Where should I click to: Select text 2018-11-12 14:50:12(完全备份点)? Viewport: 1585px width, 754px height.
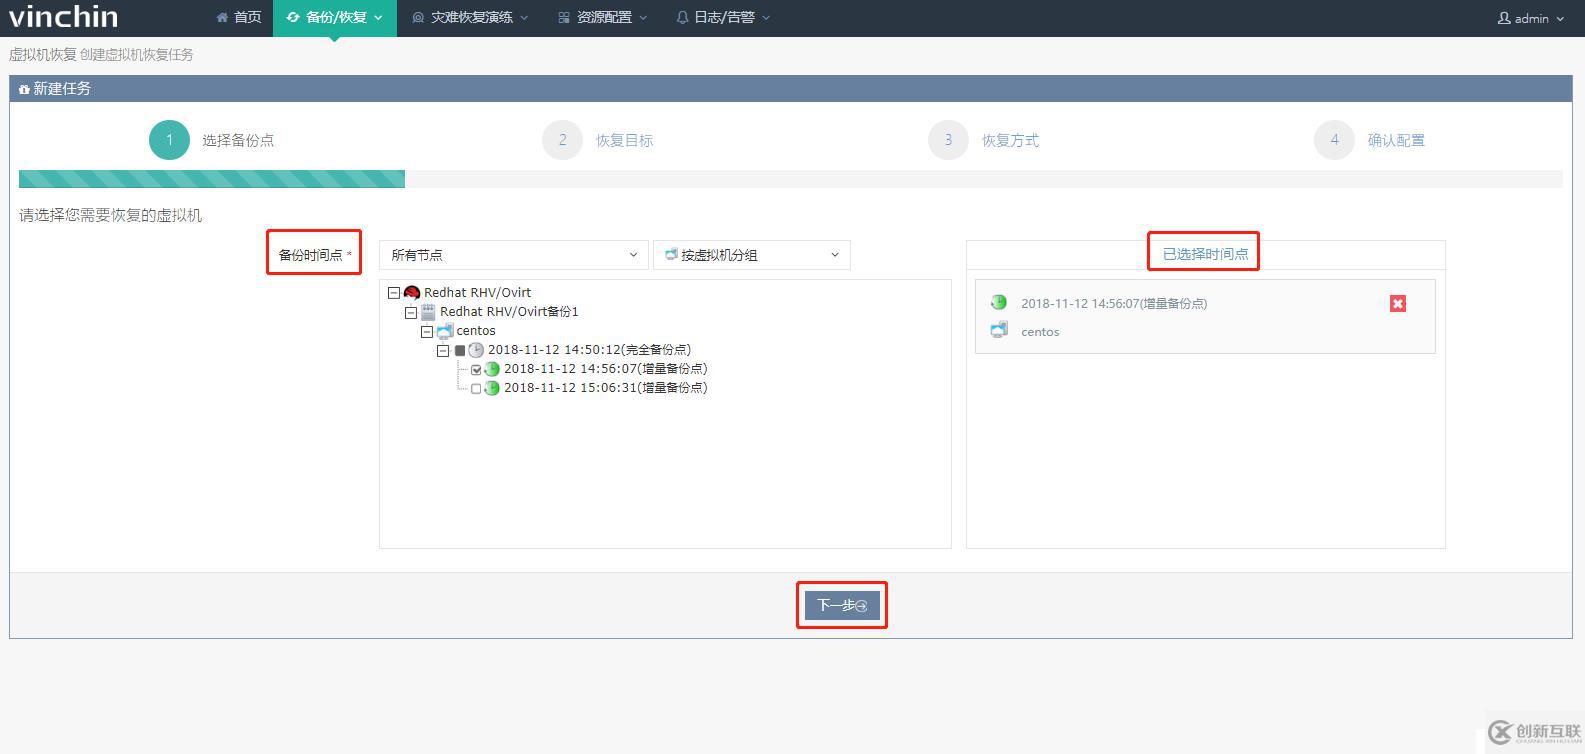tap(589, 350)
